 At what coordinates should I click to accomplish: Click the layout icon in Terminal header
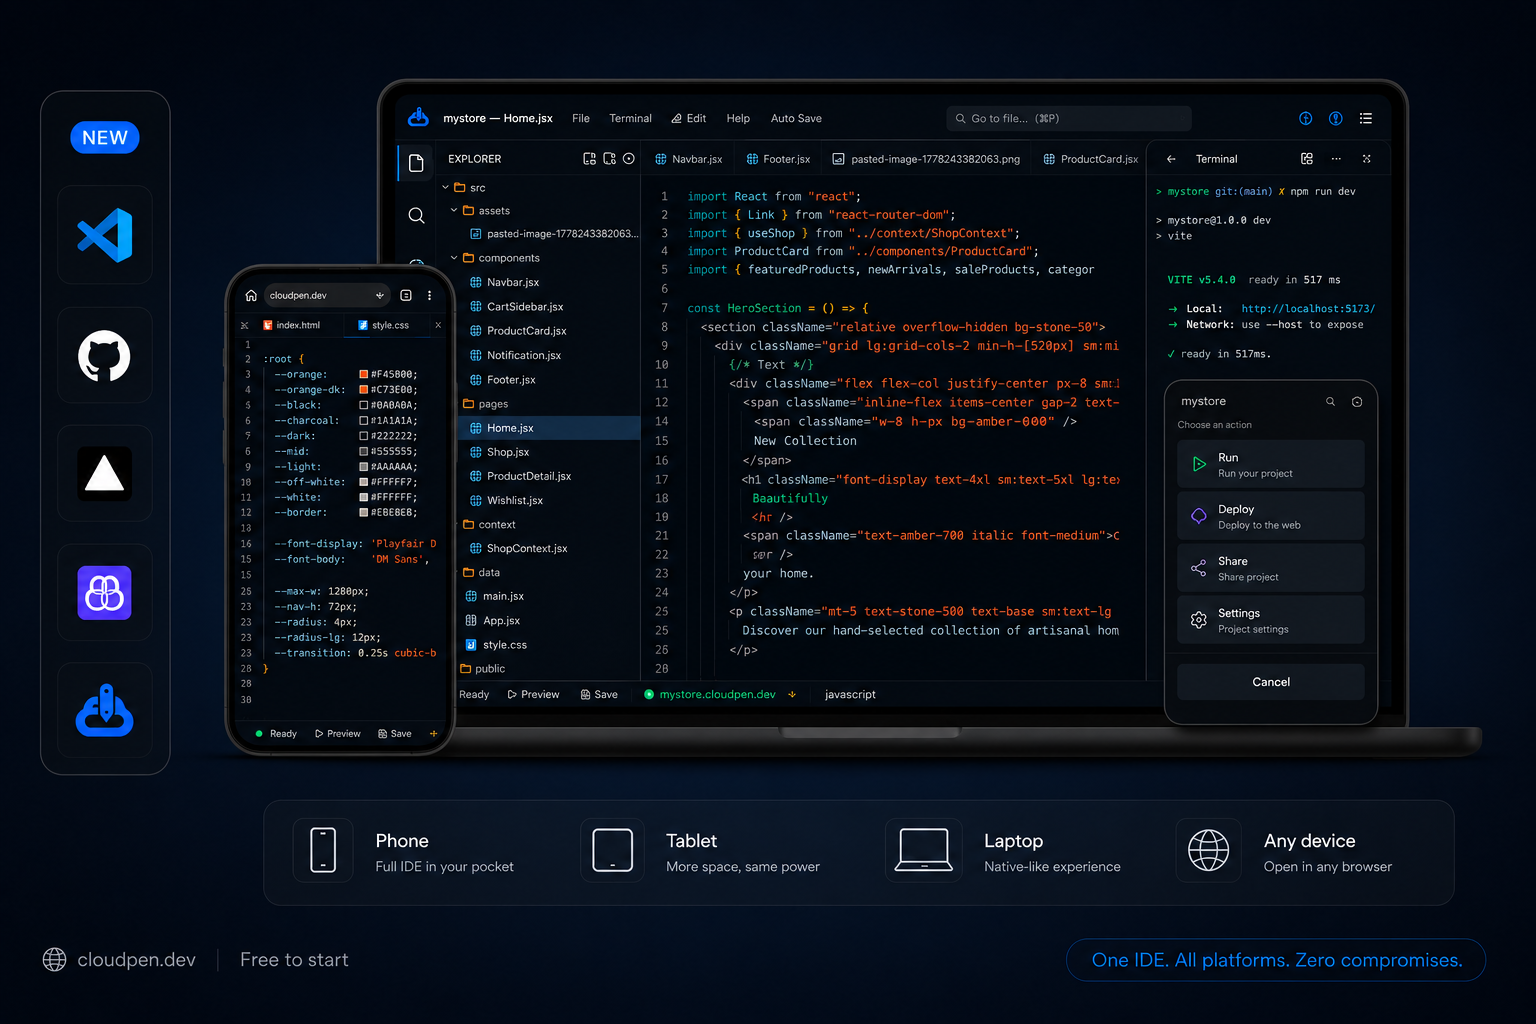pyautogui.click(x=1307, y=159)
